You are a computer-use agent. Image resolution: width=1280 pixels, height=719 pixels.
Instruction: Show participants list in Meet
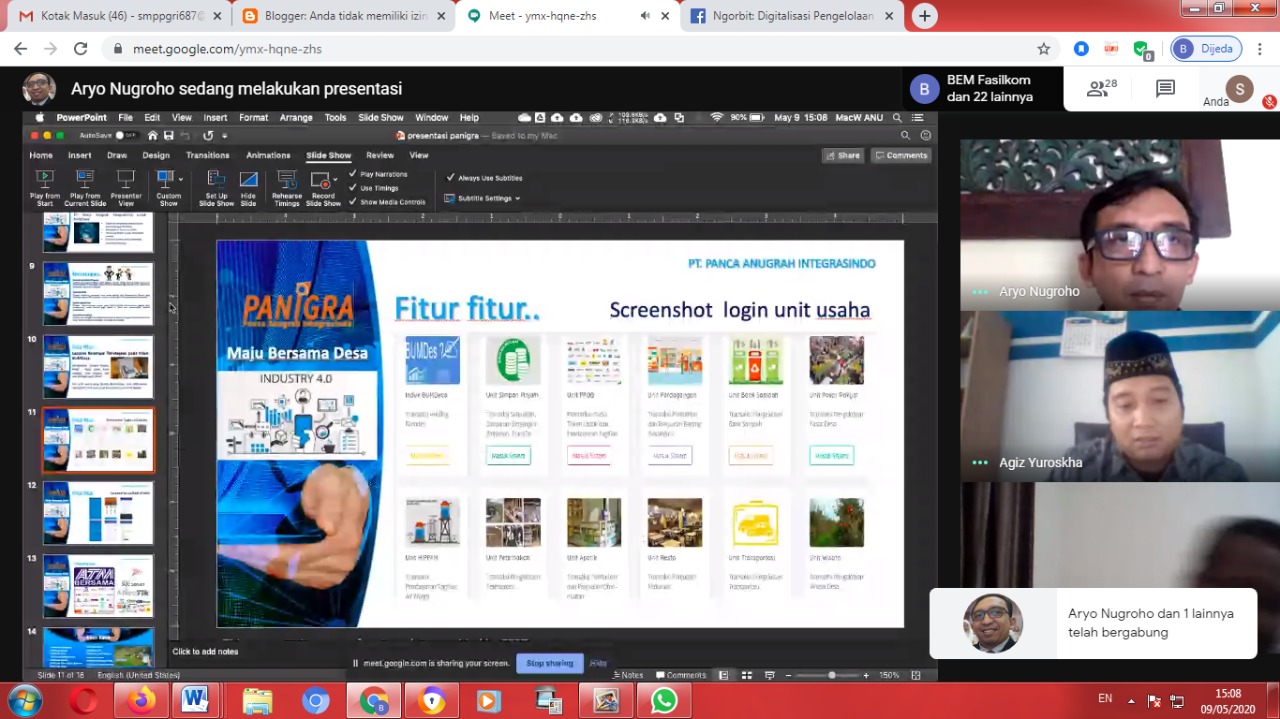[1101, 88]
